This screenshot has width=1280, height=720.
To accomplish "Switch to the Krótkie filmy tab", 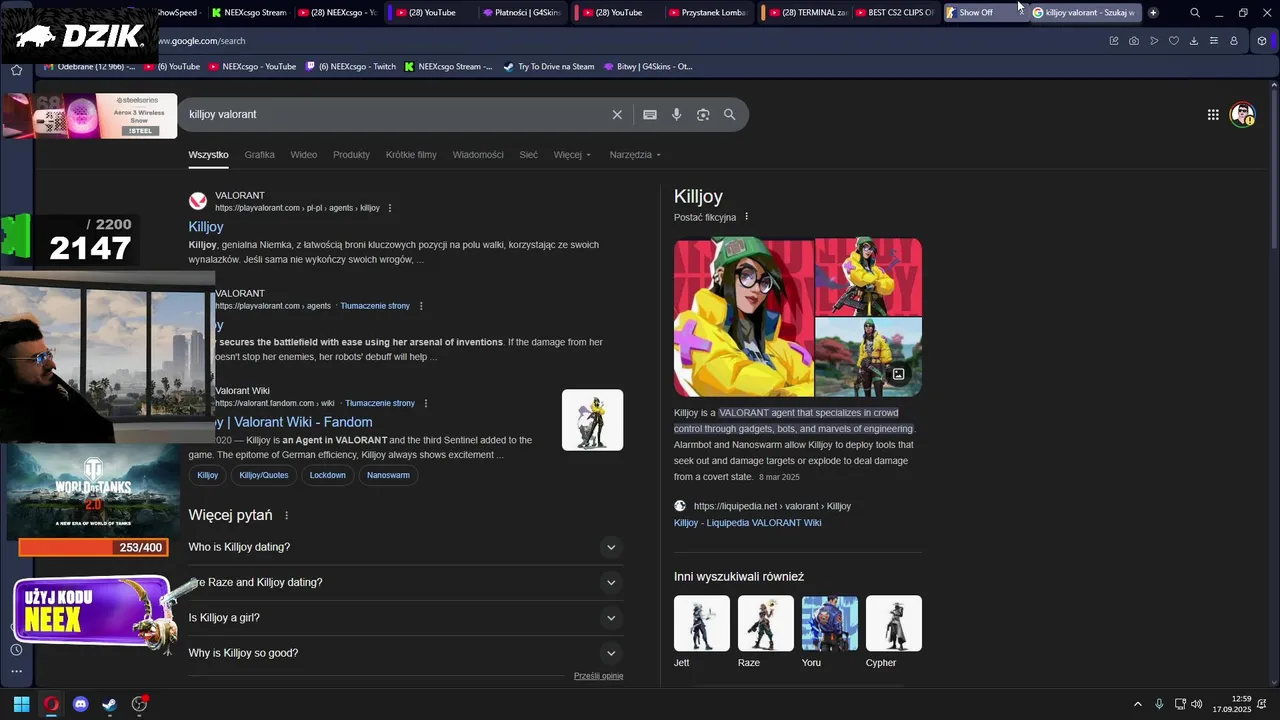I will [x=411, y=155].
